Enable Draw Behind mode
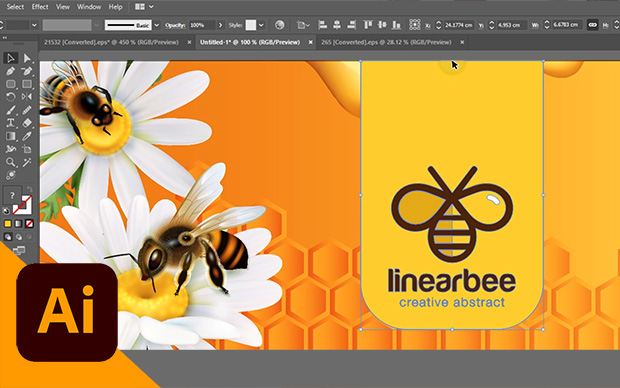The height and width of the screenshot is (388, 620). pyautogui.click(x=18, y=237)
